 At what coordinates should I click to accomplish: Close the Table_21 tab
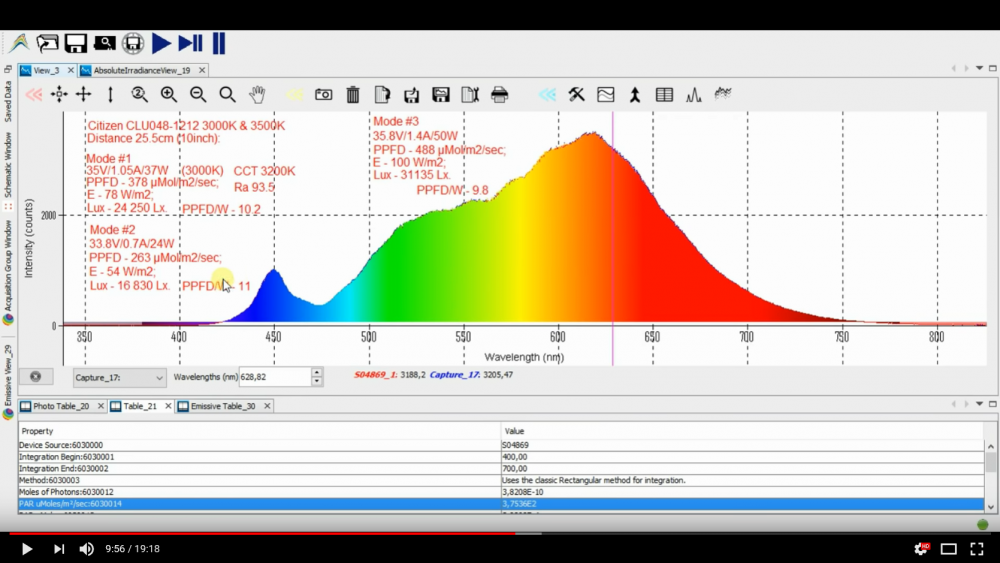pos(168,406)
